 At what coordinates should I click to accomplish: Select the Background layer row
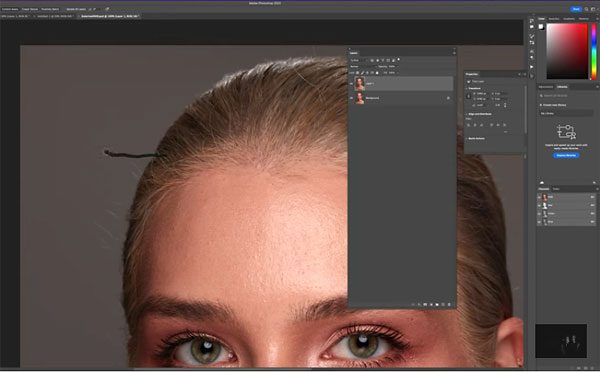[x=402, y=98]
